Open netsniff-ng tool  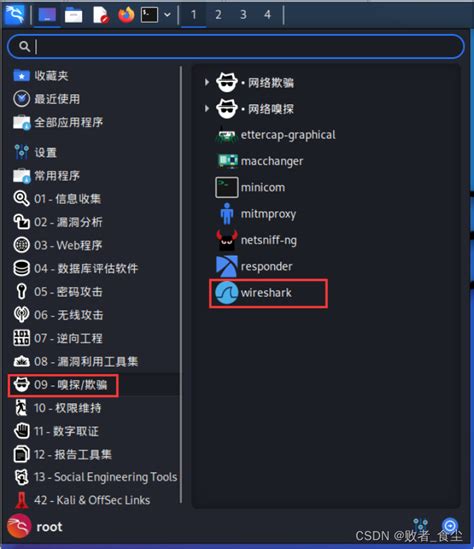point(257,240)
